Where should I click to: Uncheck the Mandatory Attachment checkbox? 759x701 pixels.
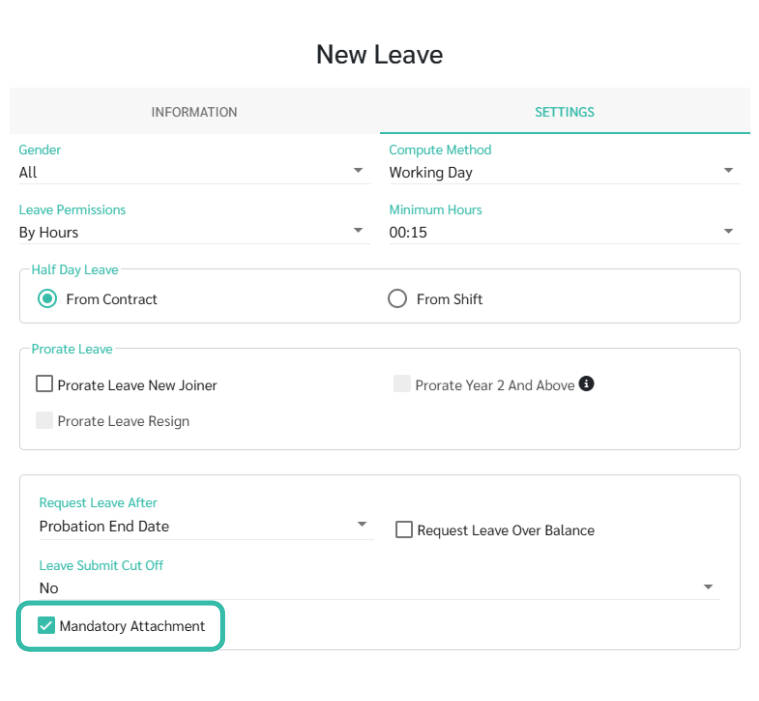coord(46,626)
